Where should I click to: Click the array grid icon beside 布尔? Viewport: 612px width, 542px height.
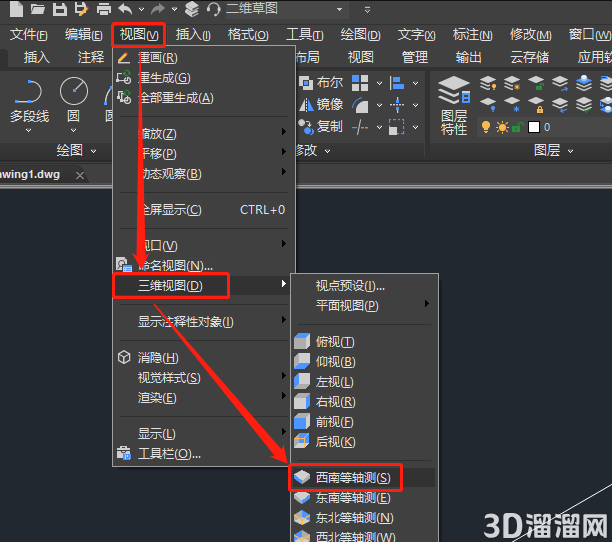tap(360, 83)
